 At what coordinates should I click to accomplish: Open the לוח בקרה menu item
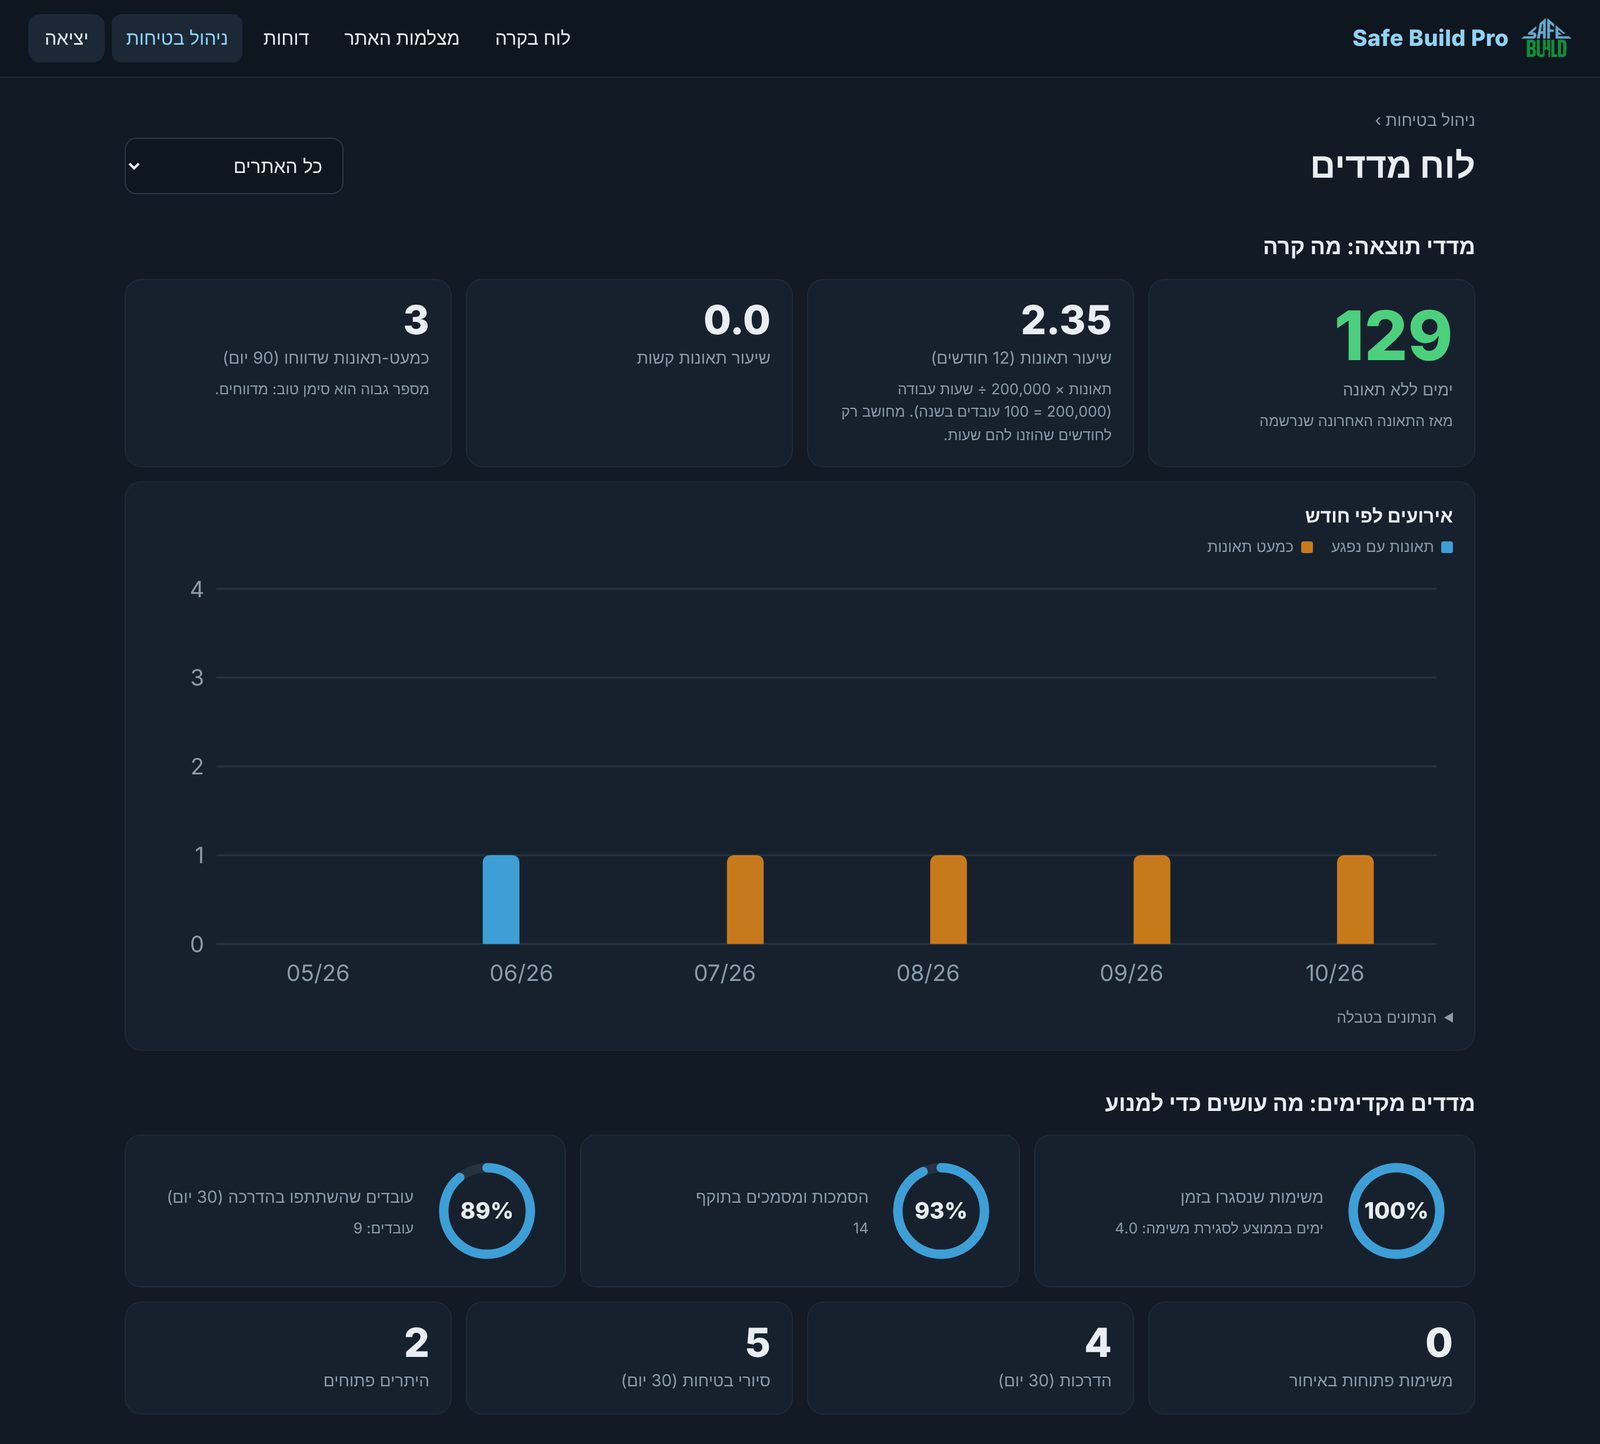tap(532, 38)
